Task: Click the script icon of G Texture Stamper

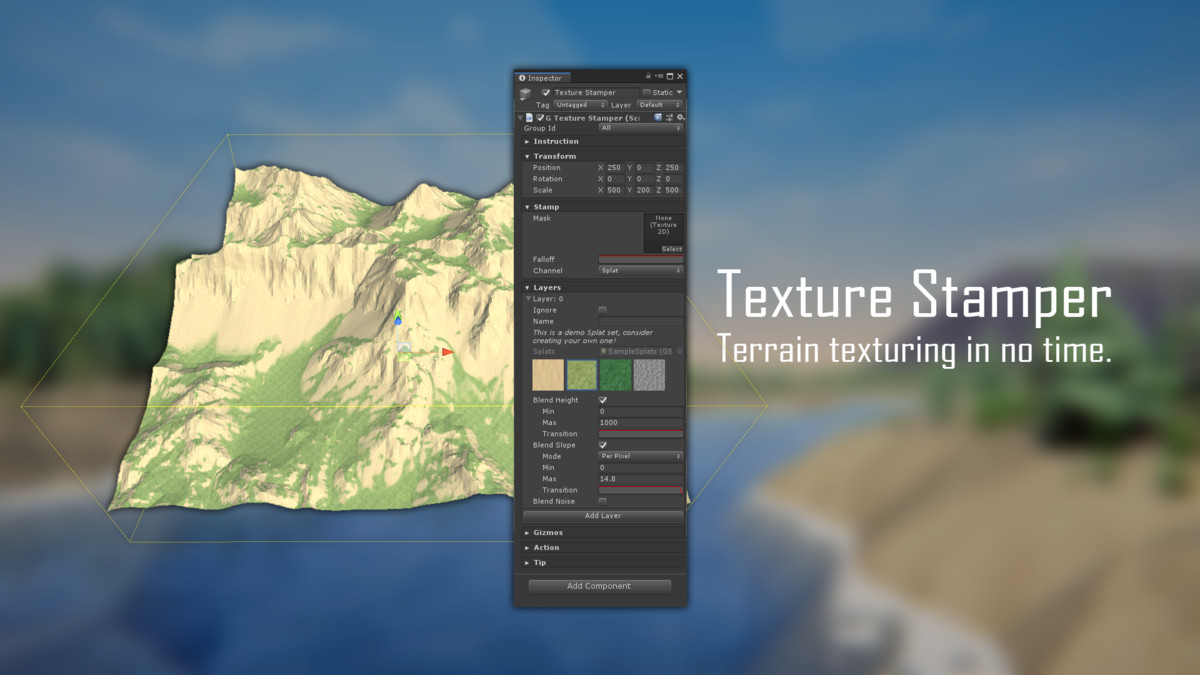Action: (x=529, y=117)
